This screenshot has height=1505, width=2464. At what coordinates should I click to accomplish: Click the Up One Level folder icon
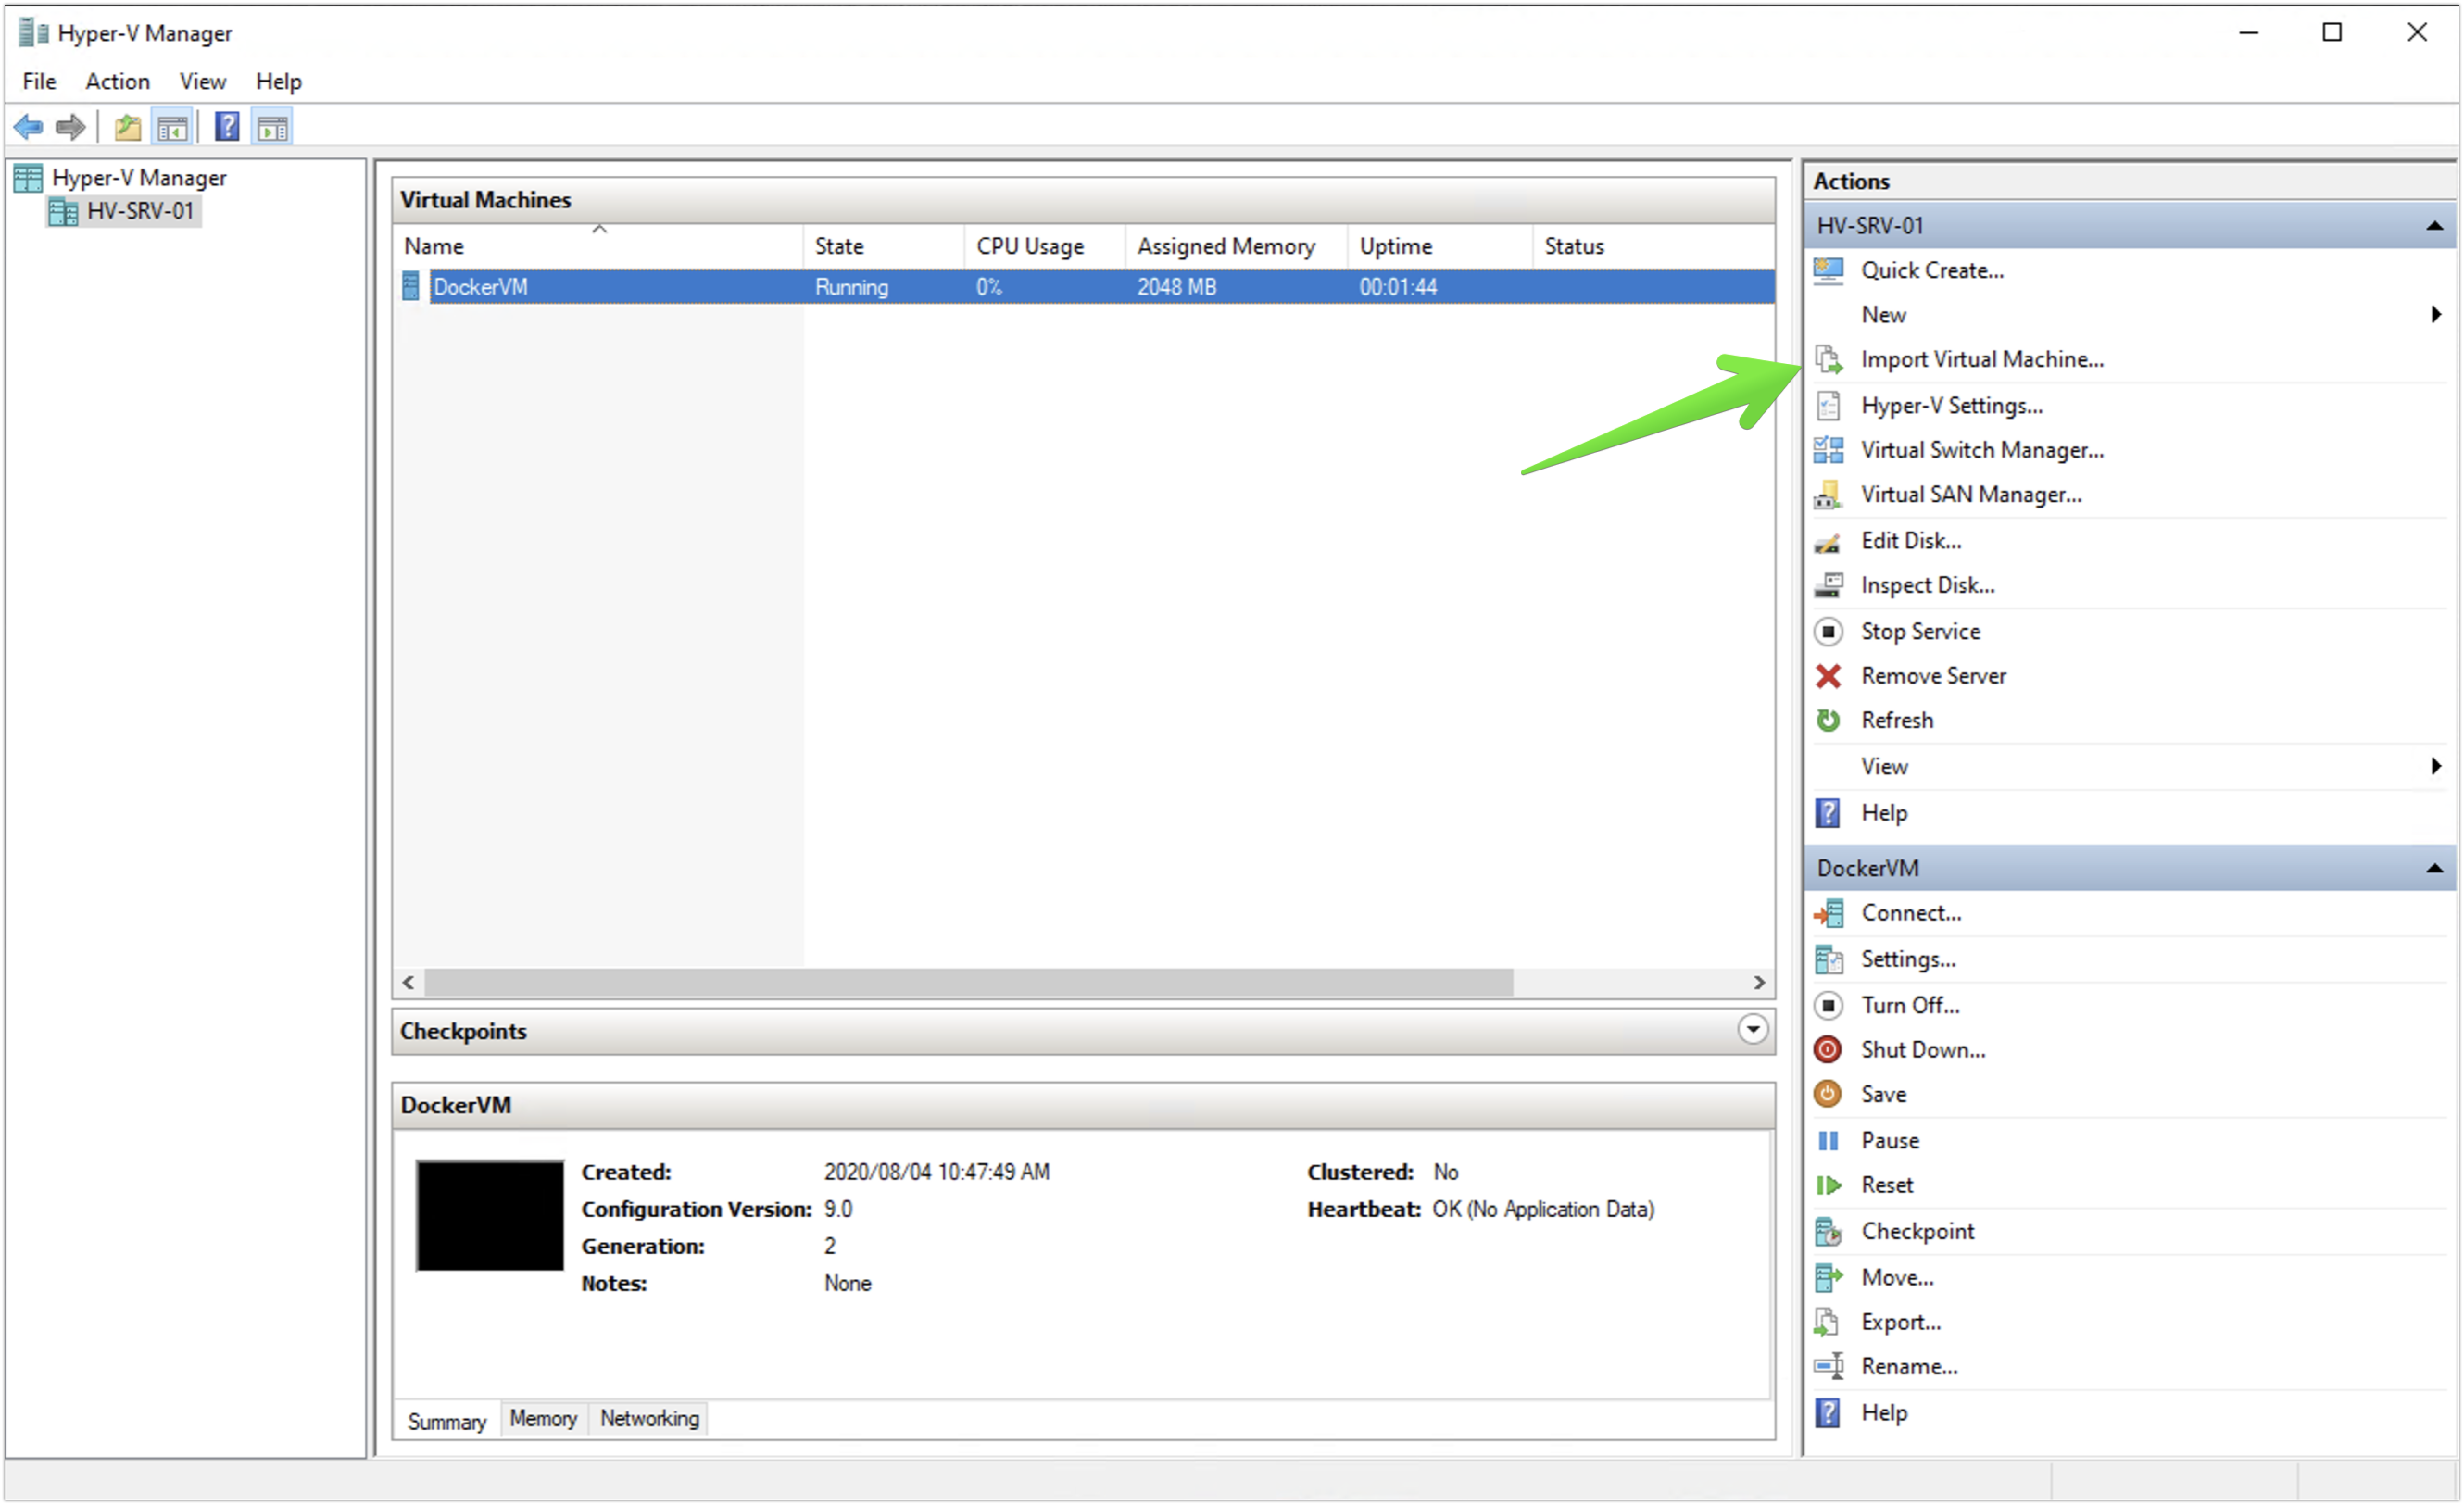pyautogui.click(x=128, y=127)
